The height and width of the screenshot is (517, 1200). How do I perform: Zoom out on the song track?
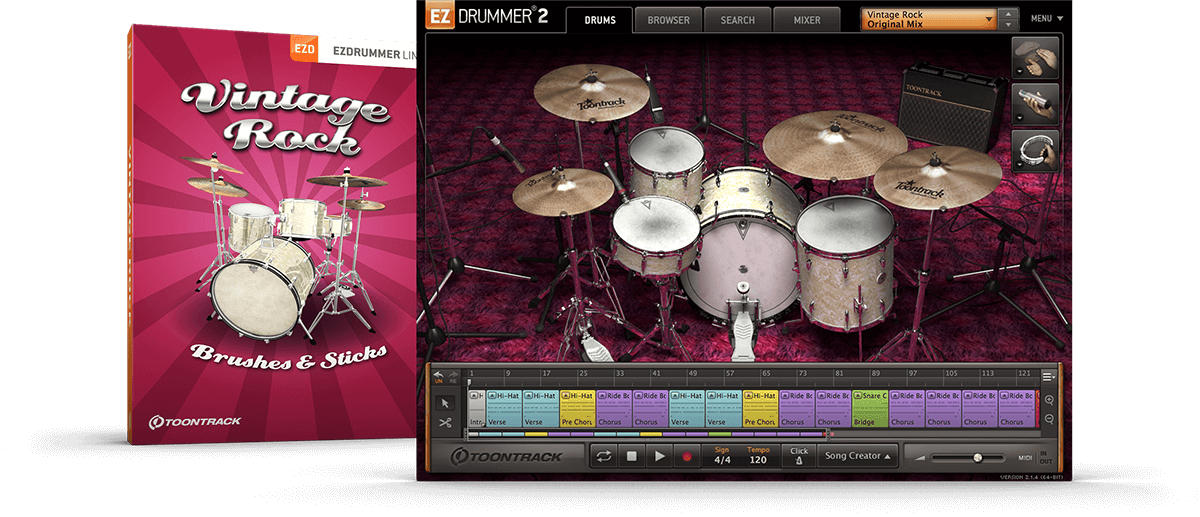pos(1050,419)
